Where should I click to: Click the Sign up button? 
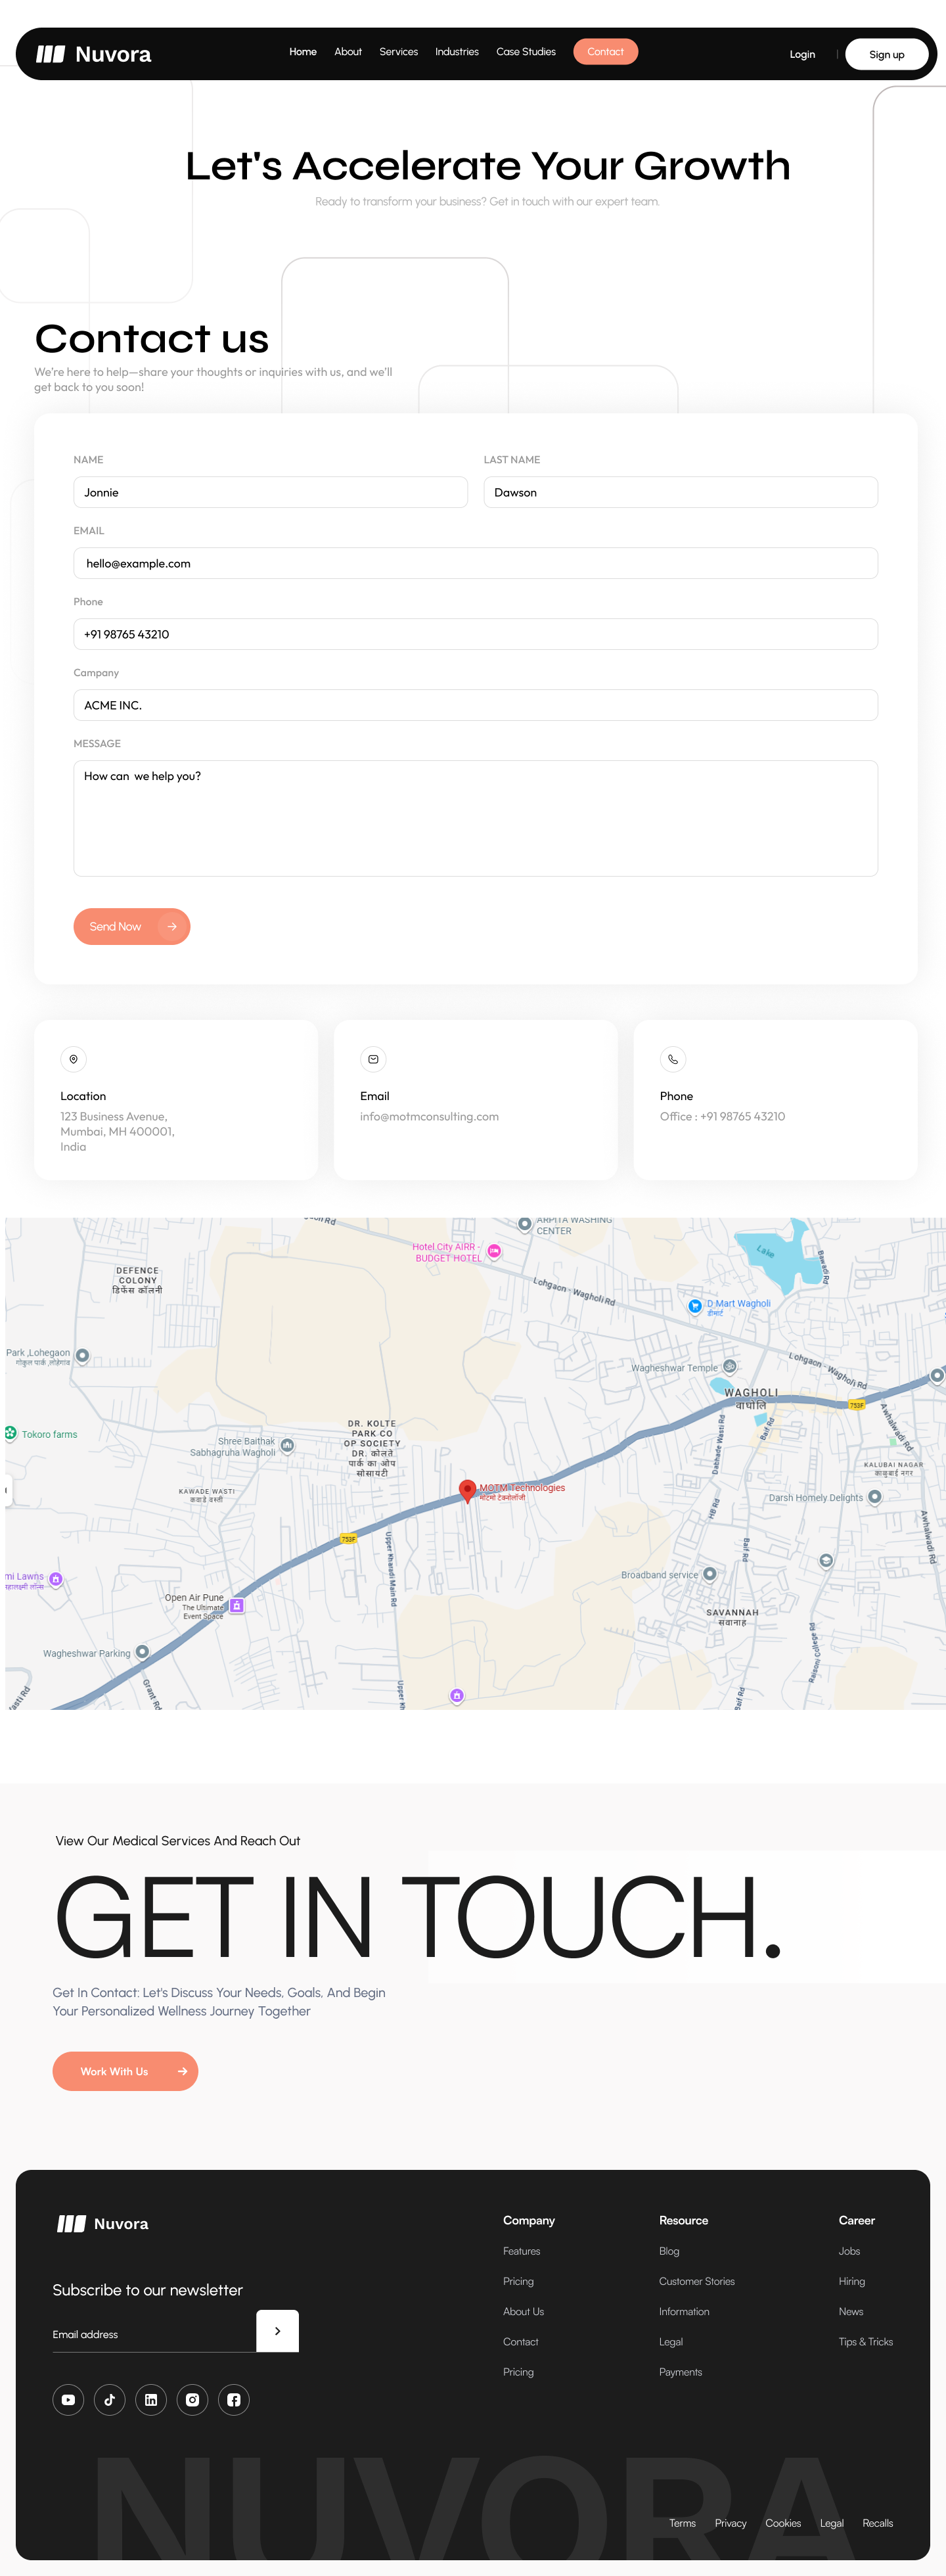[886, 54]
